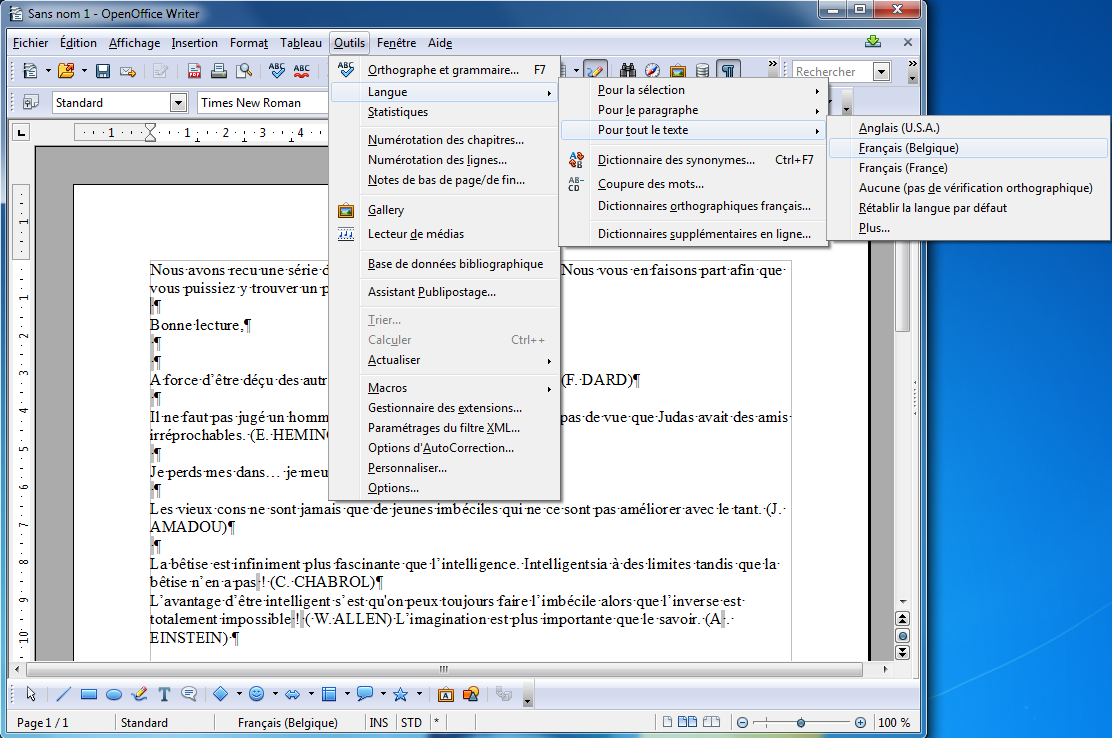Click the 100 % zoom level value
Screen dimensions: 1112x738
[894, 722]
